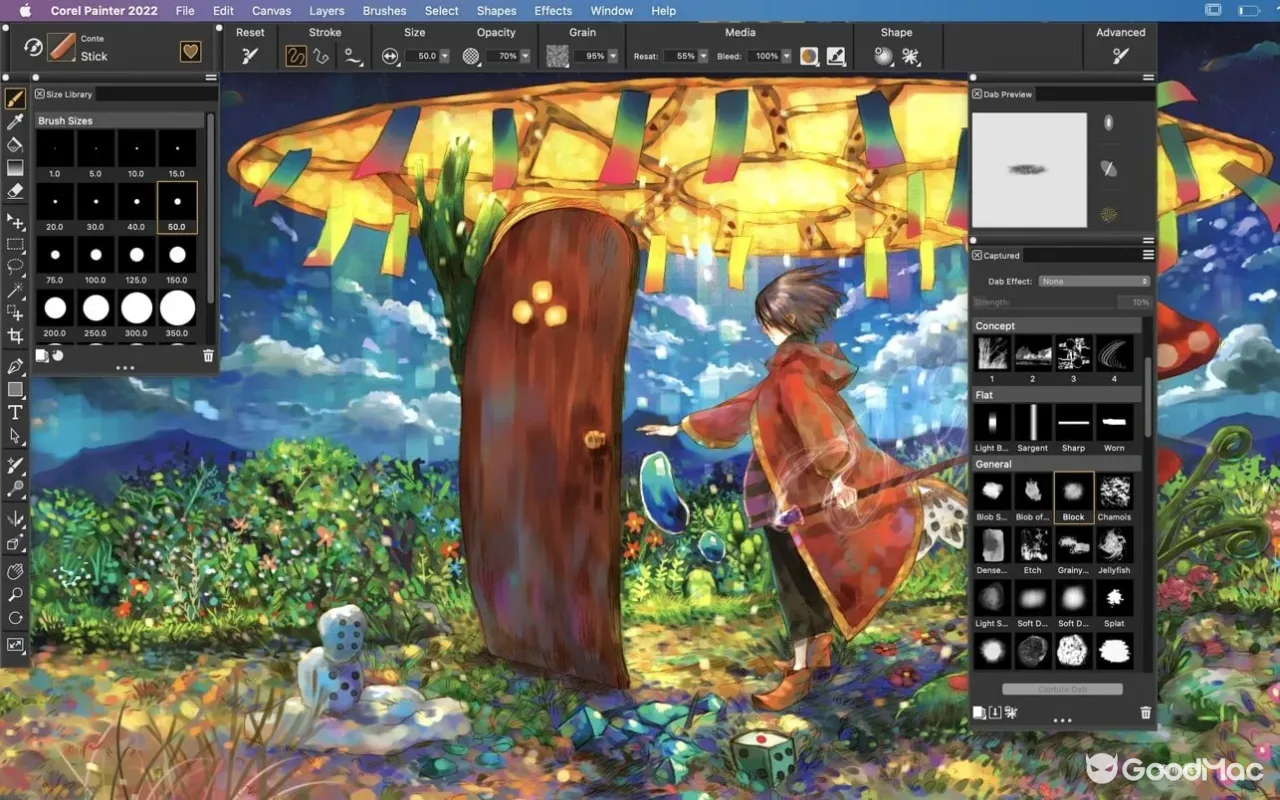Viewport: 1280px width, 800px height.
Task: Choose the Grabber hand tool
Action: 15,571
